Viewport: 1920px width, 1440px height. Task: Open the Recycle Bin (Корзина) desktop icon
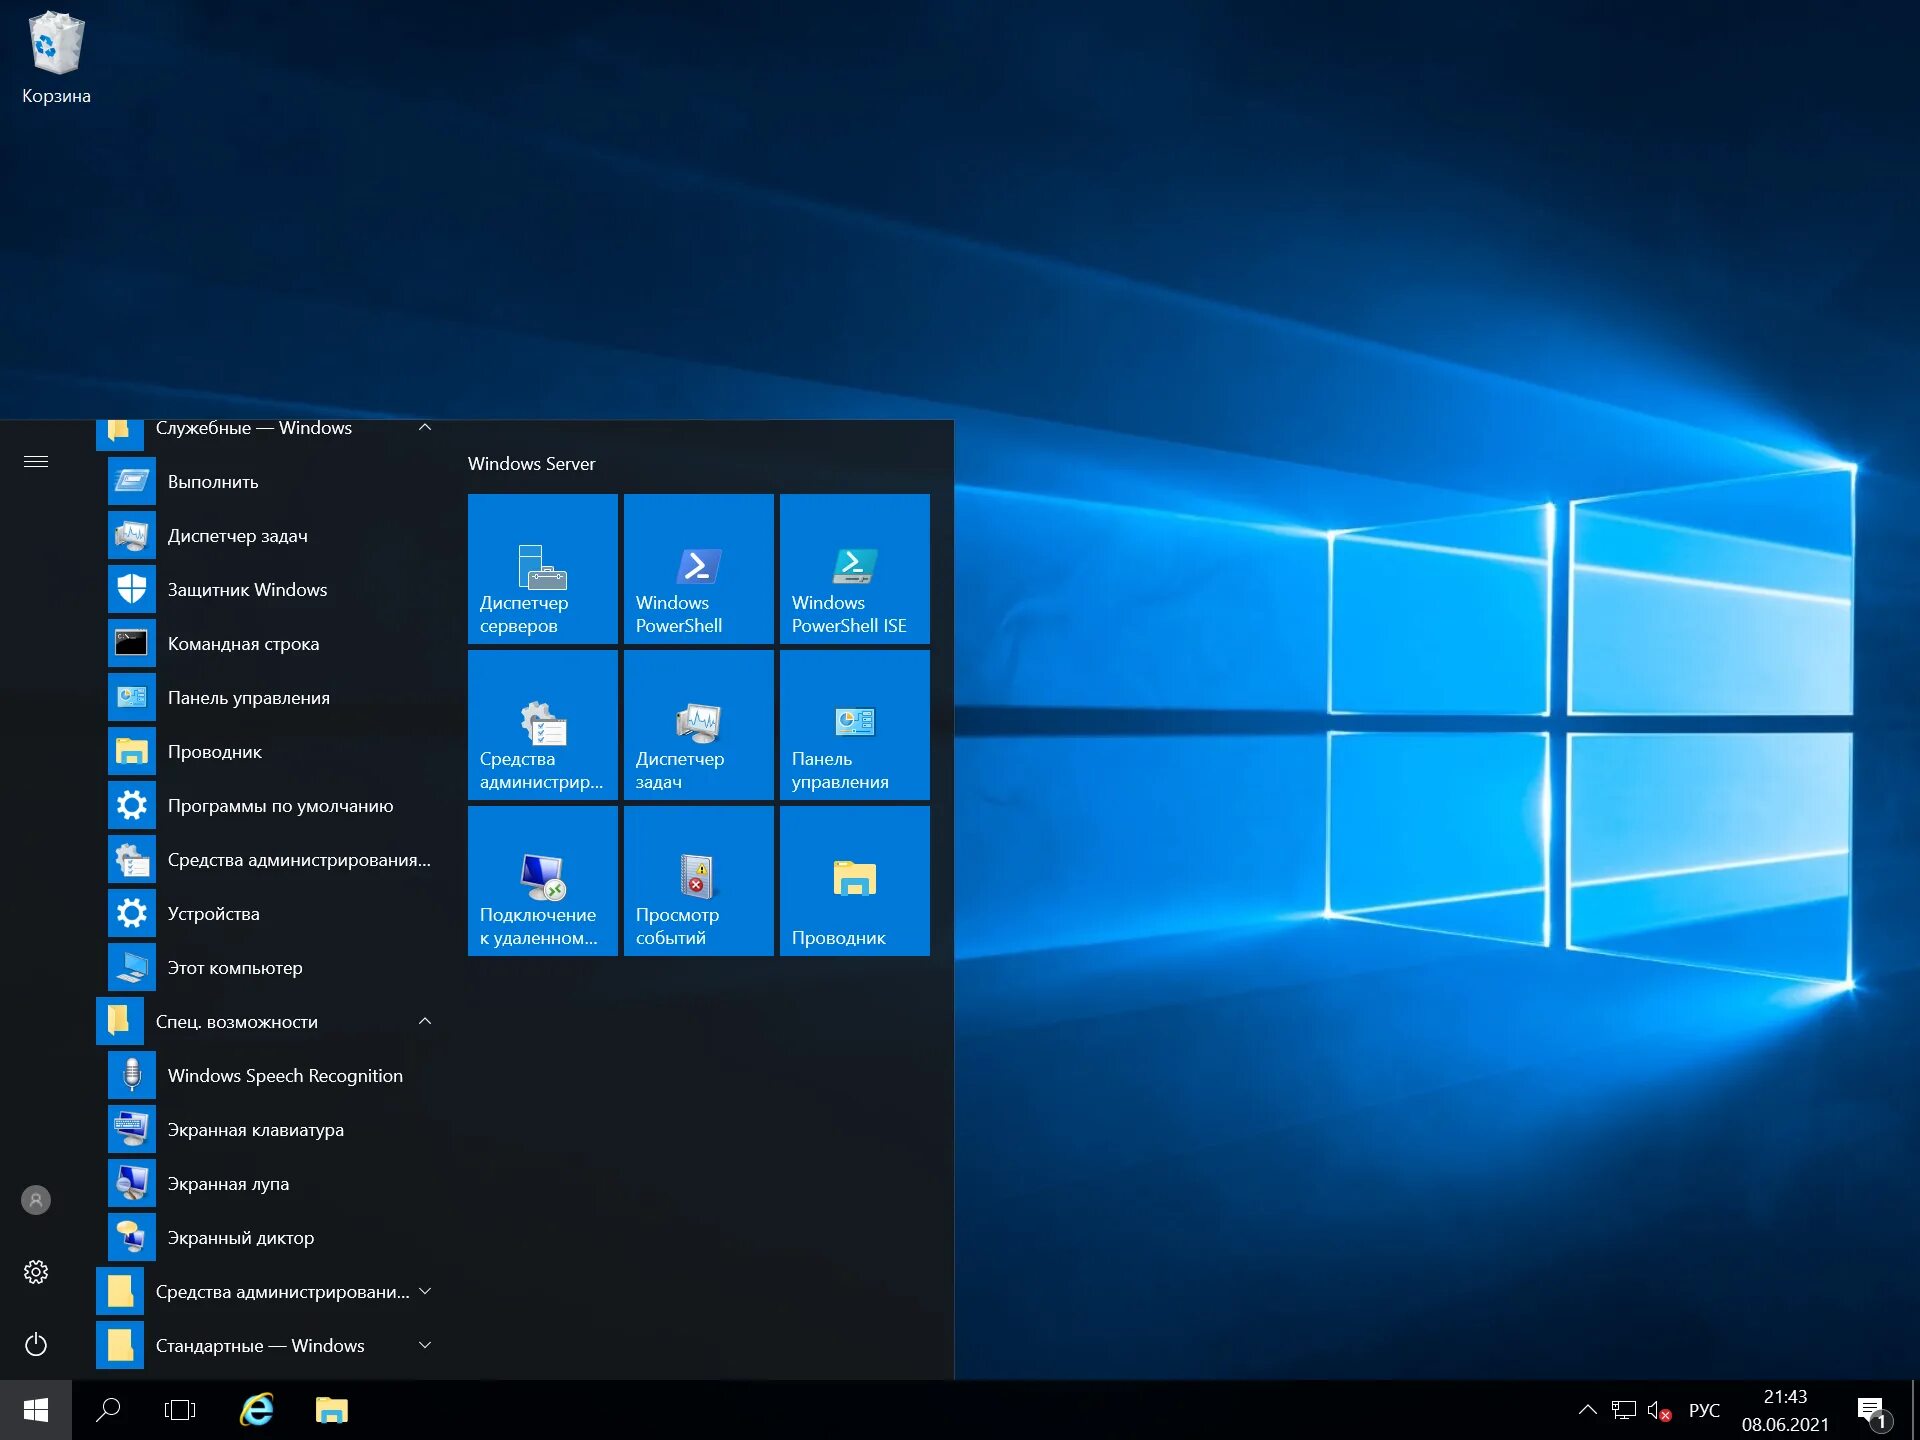(x=56, y=58)
